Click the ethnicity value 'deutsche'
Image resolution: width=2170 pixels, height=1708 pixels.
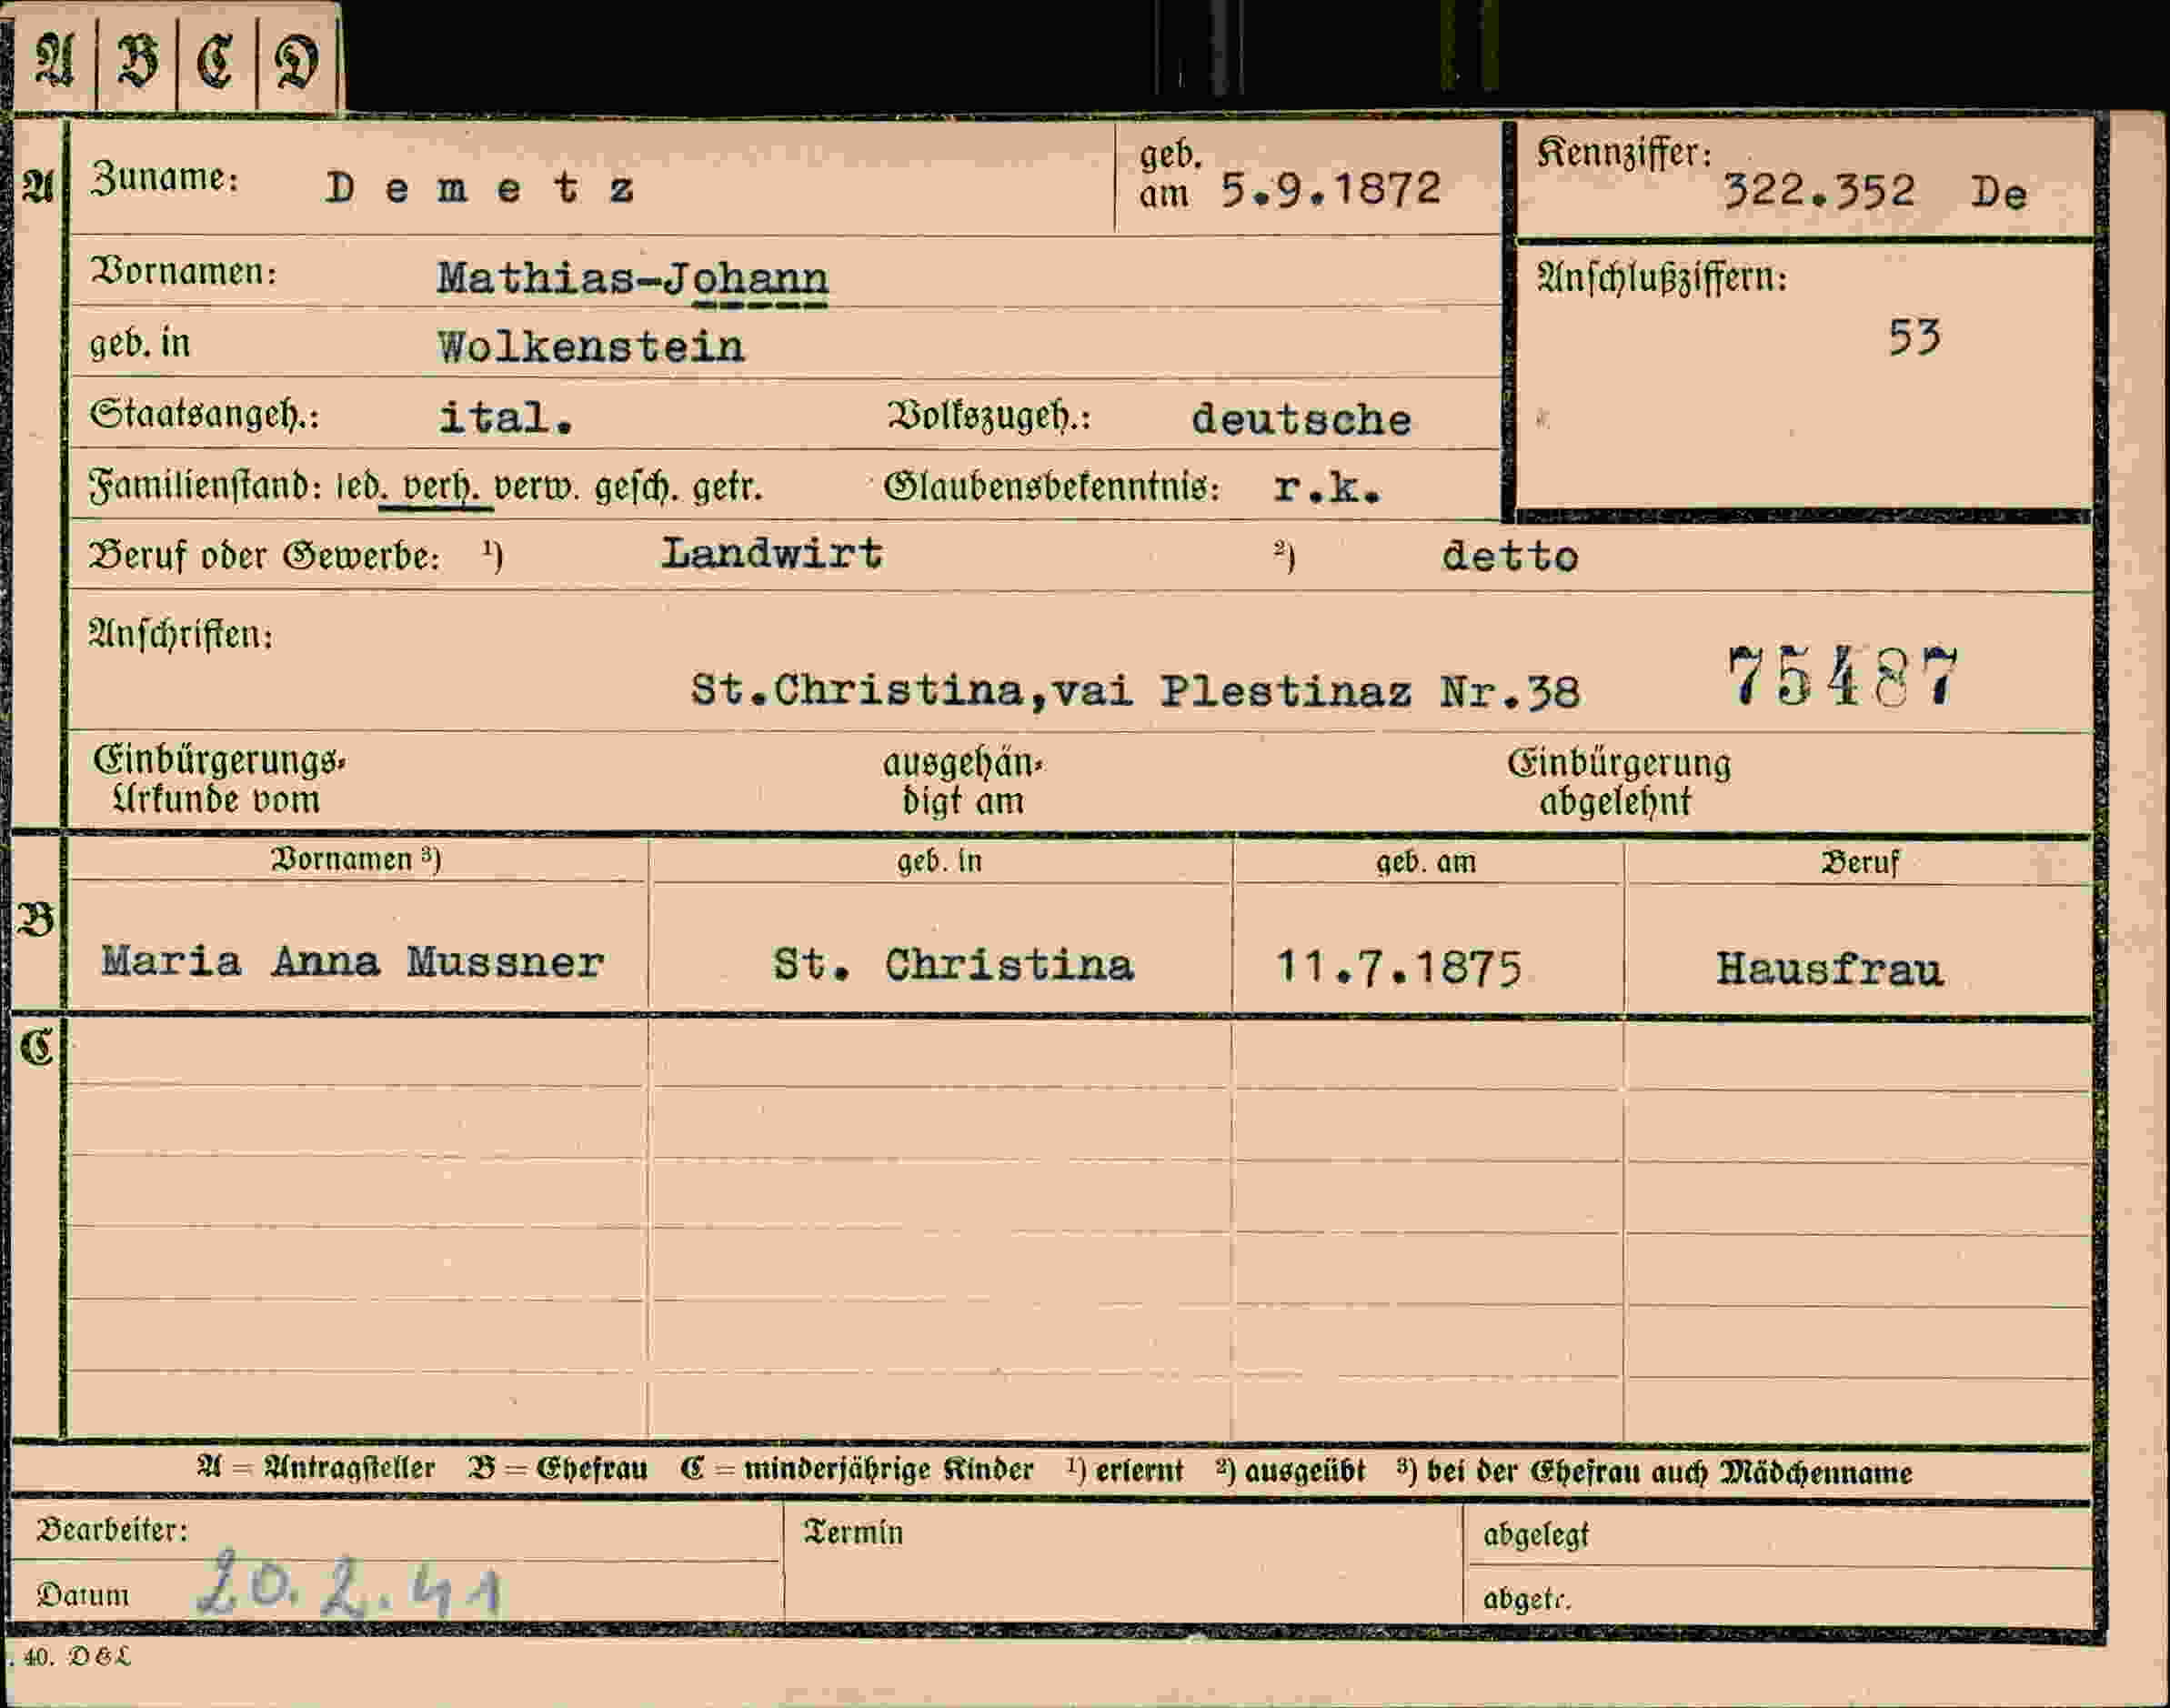tap(1301, 419)
